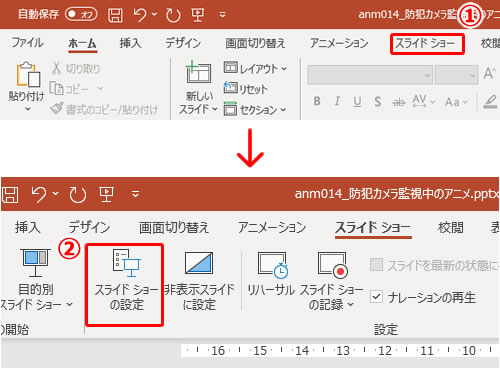Viewport: 500px width, 368px height.
Task: Click Redo in the lower screenshot's title bar
Action: [77, 194]
